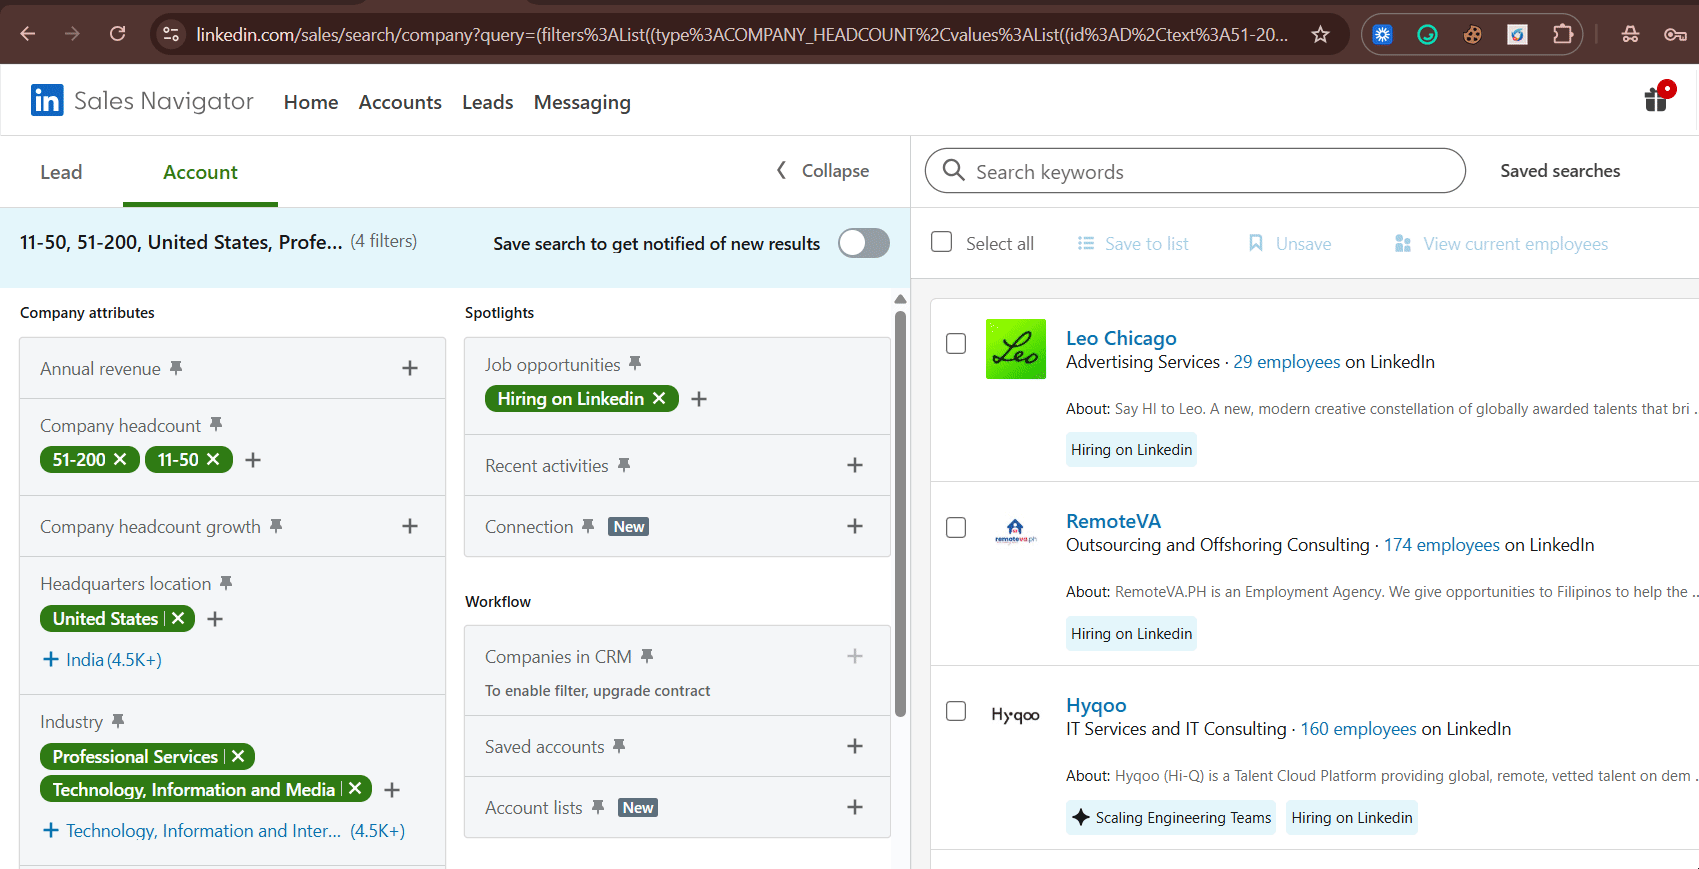Toggle save search notifications switch
The height and width of the screenshot is (869, 1699).
(863, 243)
